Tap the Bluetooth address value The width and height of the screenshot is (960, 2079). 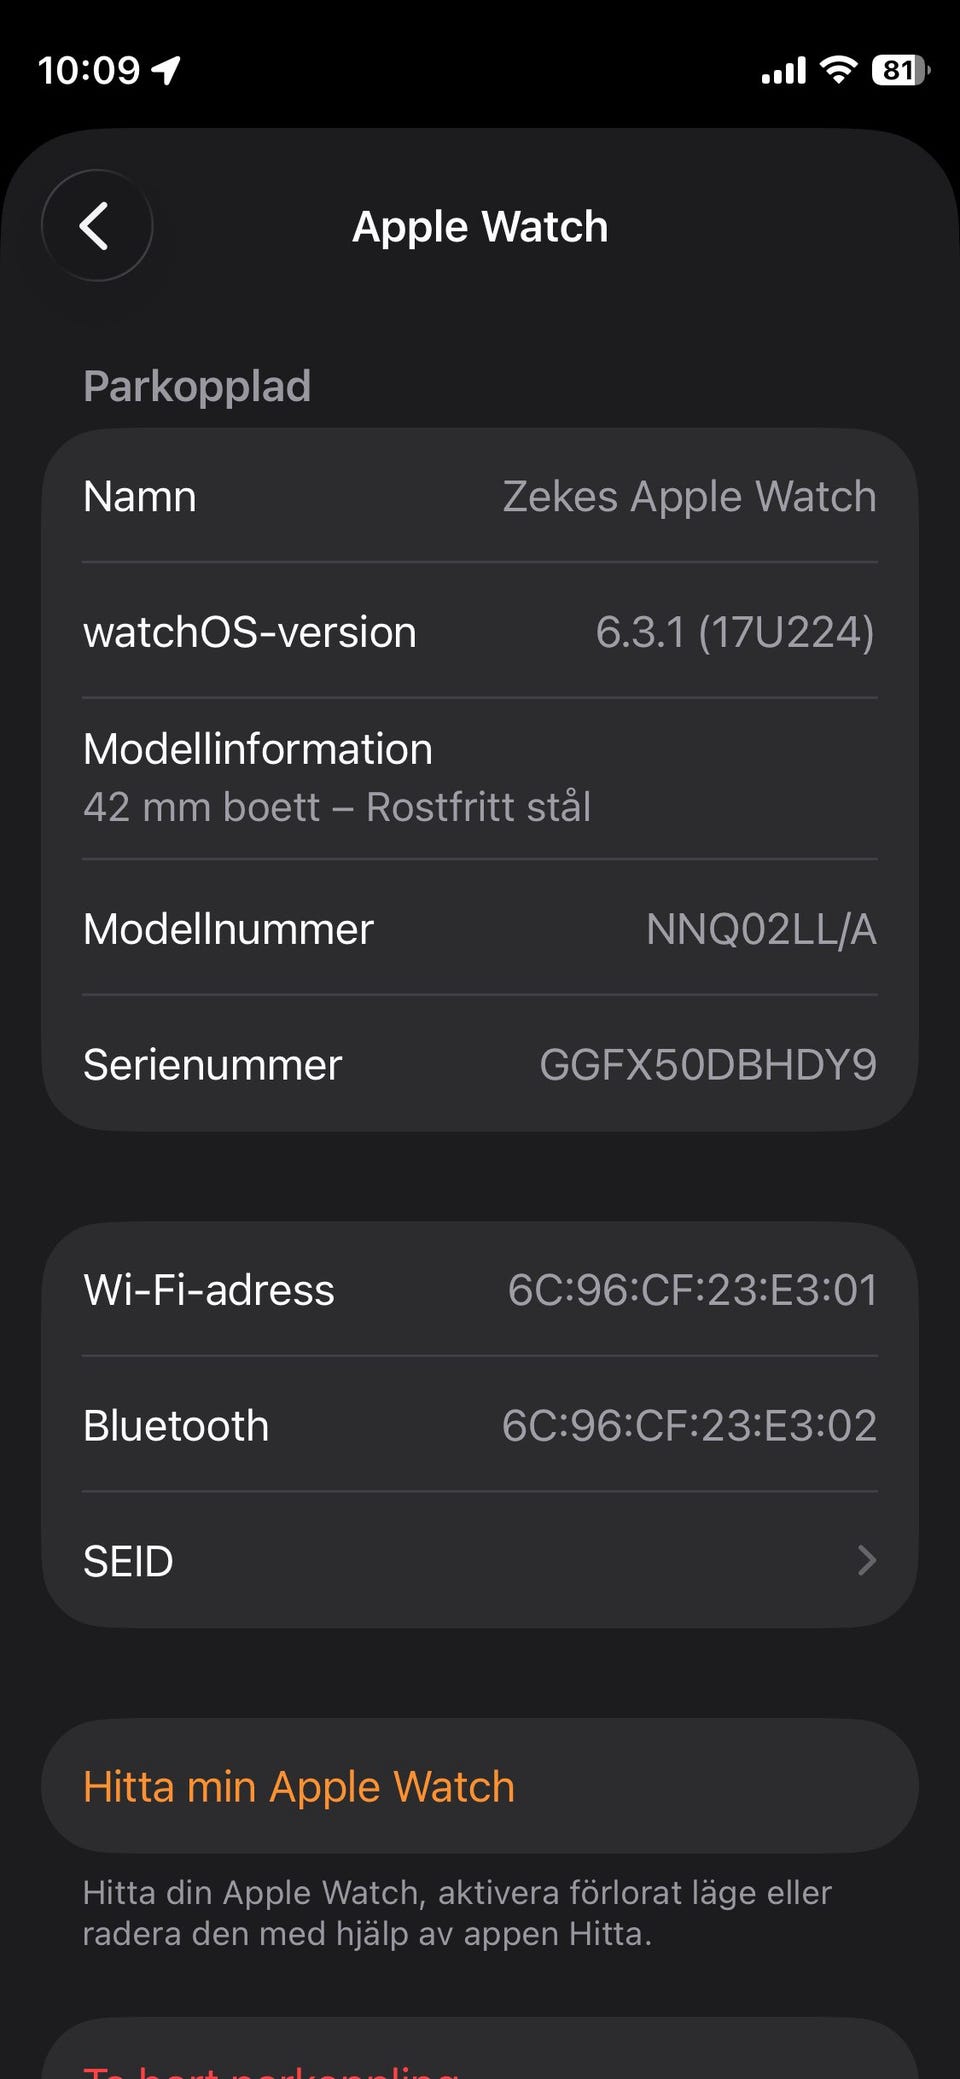[689, 1426]
